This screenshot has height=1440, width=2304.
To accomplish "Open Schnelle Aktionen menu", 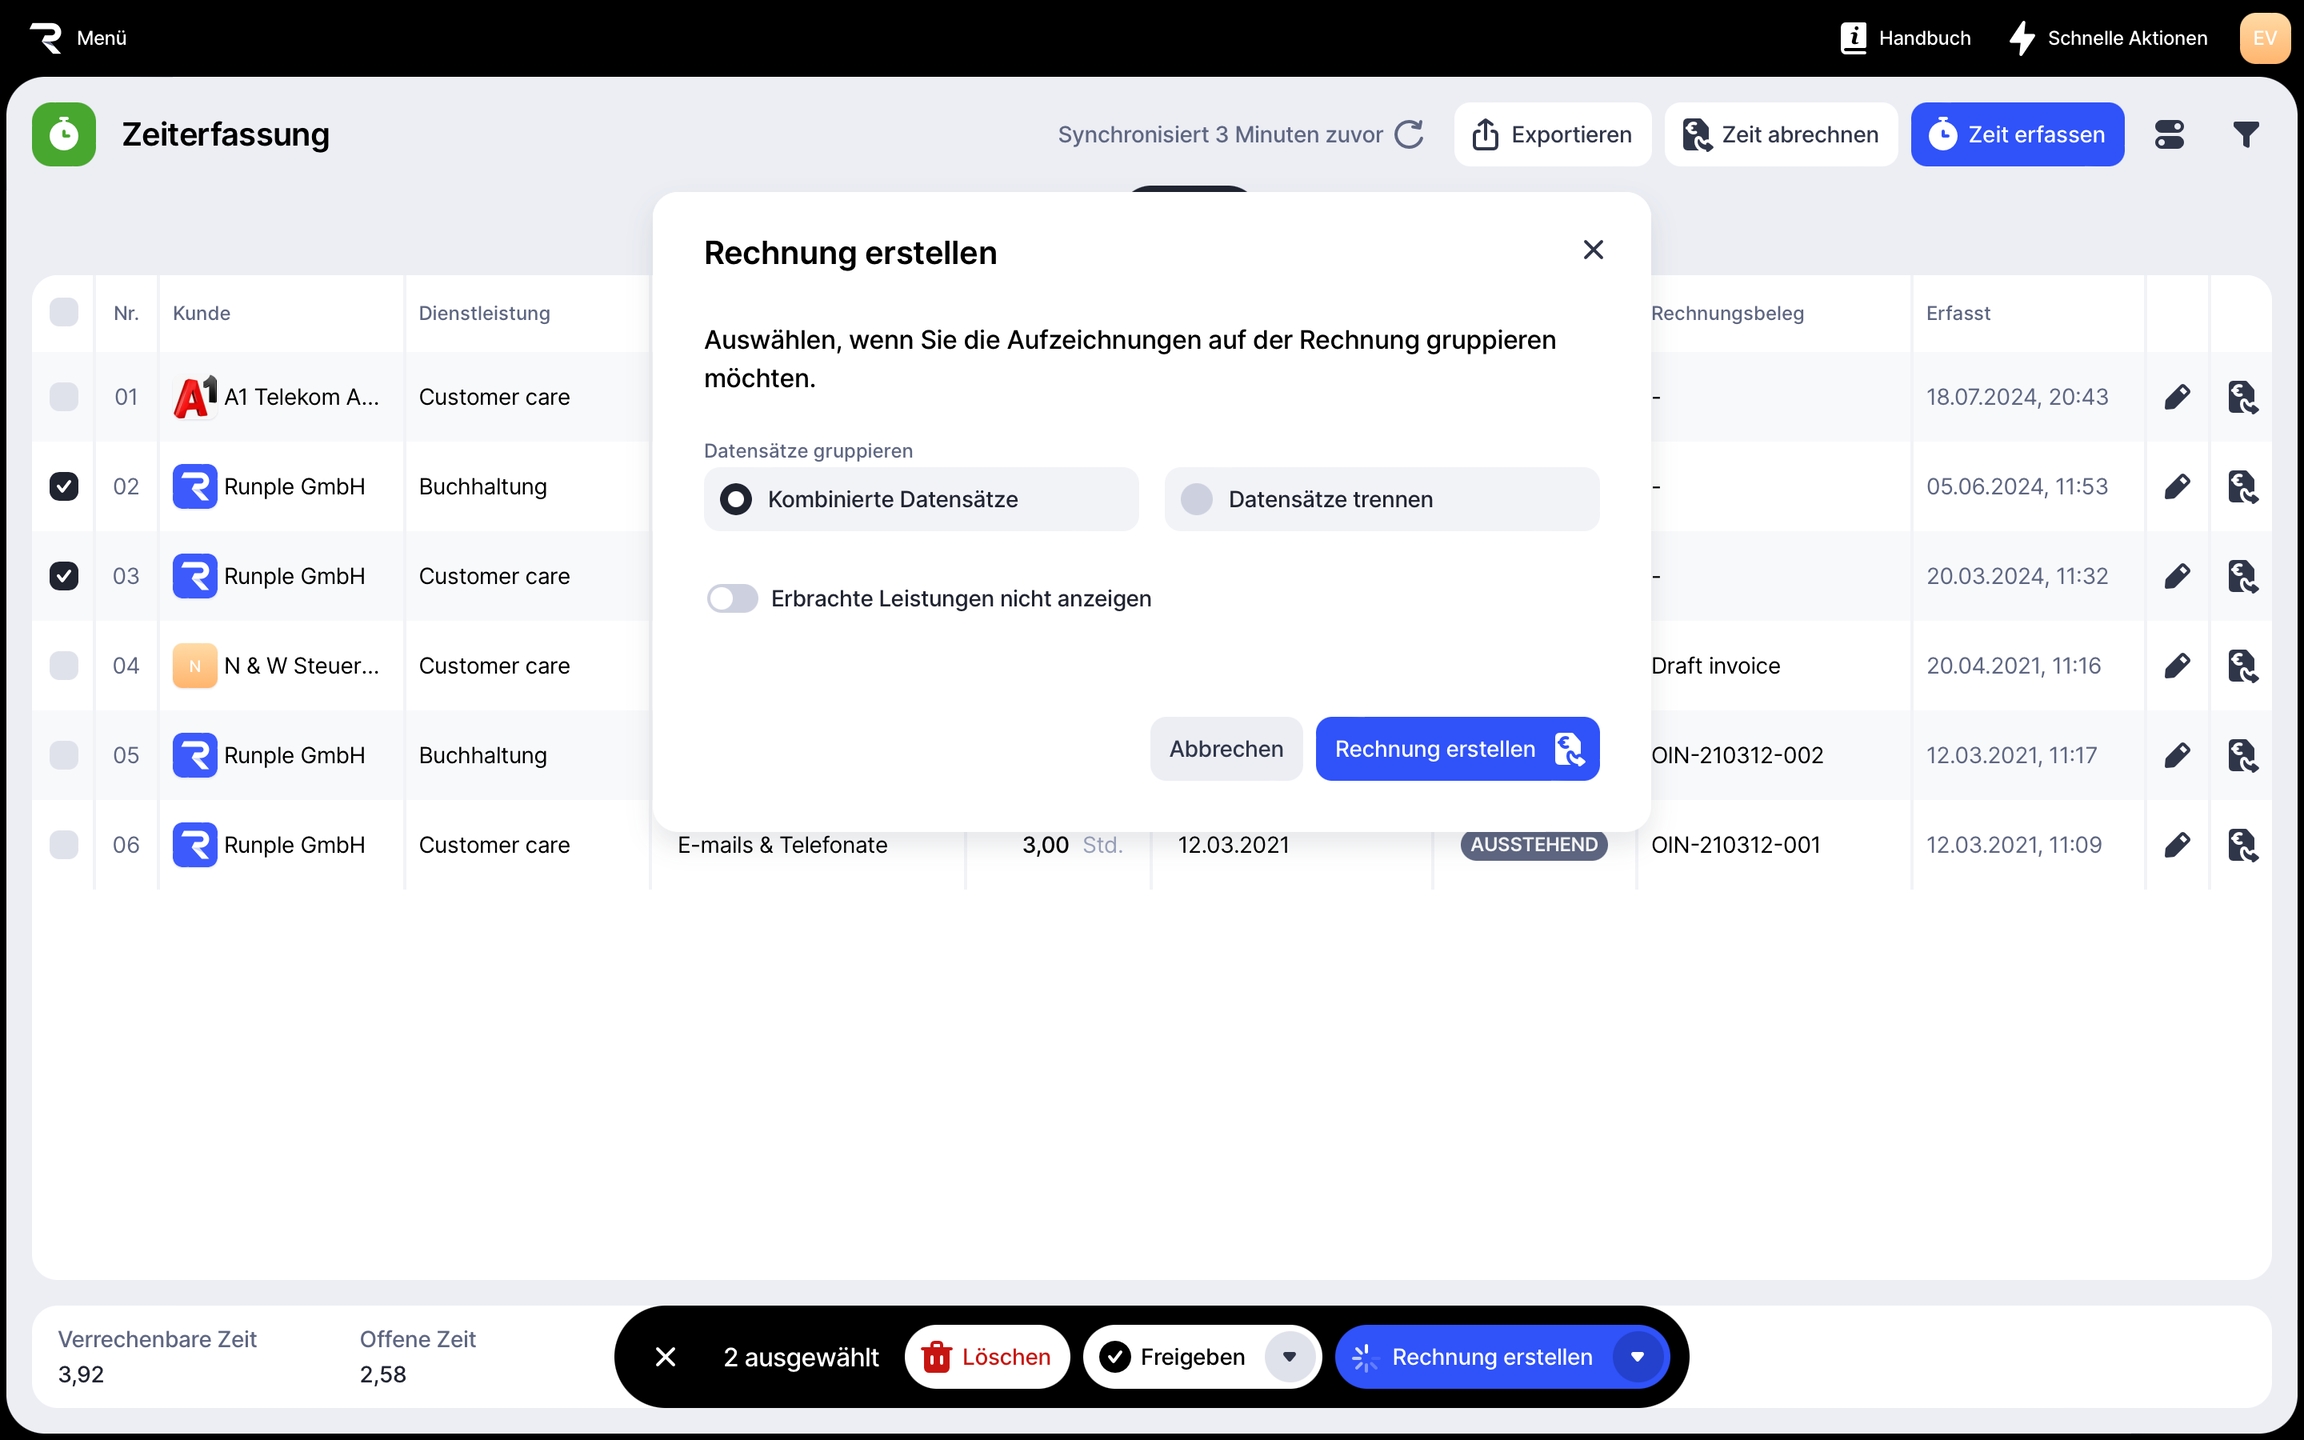I will 2108,38.
